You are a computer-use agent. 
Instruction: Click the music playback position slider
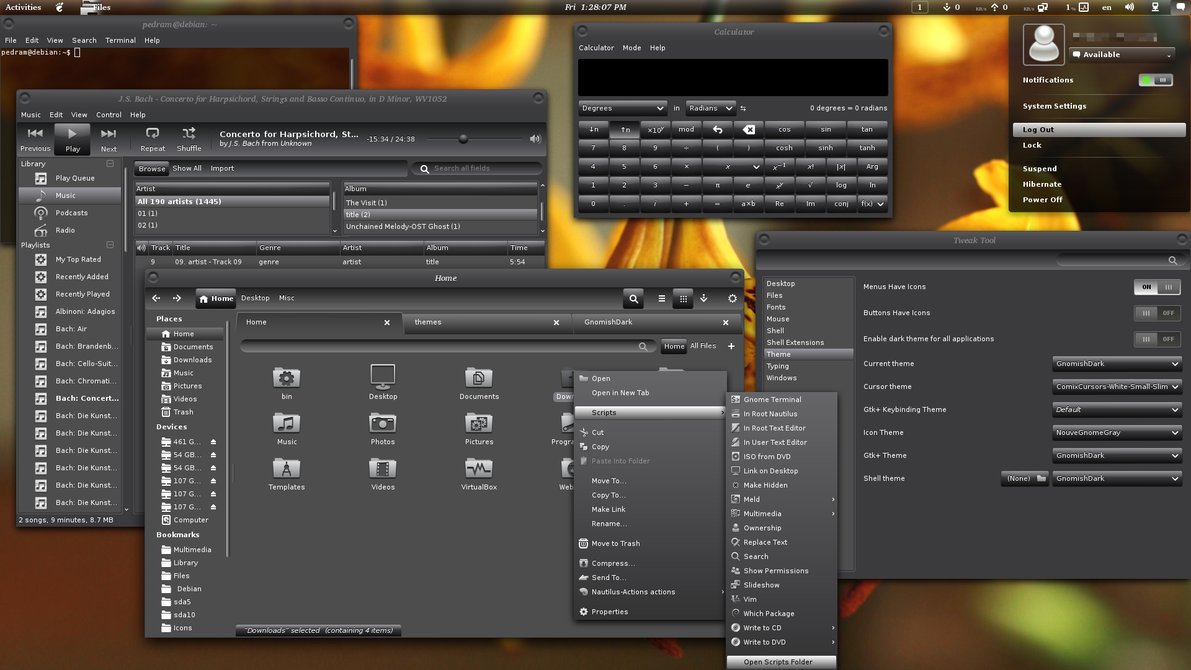pyautogui.click(x=463, y=139)
